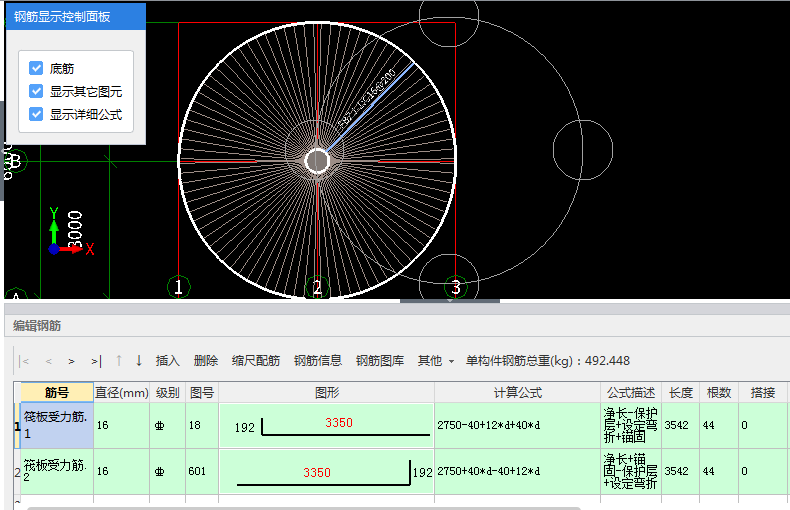Click the 级别 column header

click(x=167, y=393)
